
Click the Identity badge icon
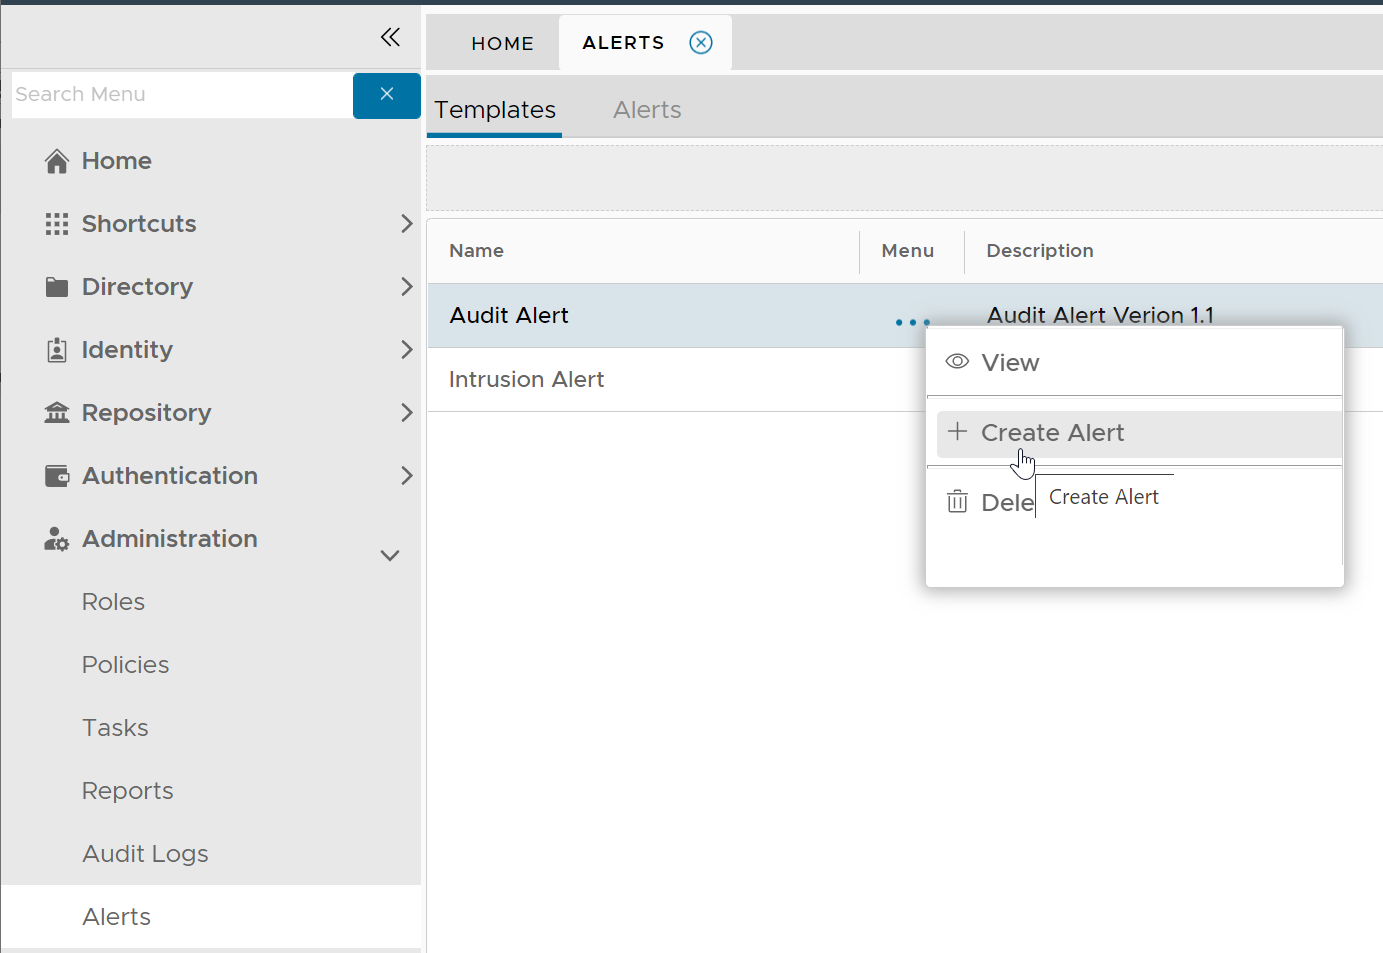point(57,350)
